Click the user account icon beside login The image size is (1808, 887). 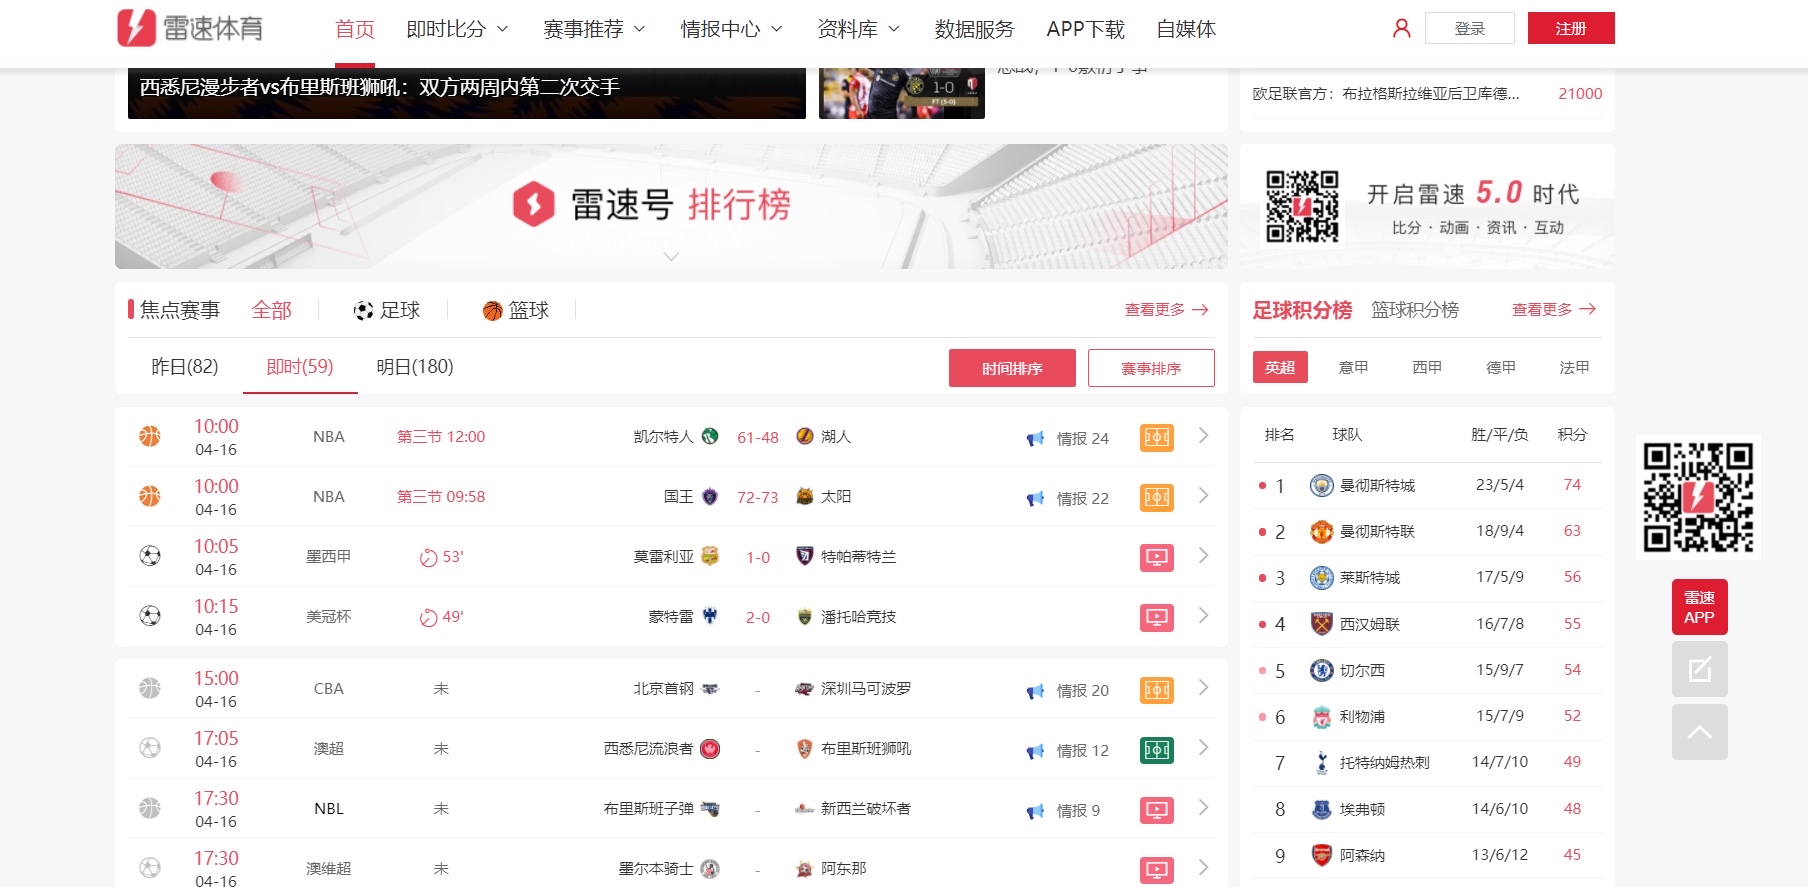click(1401, 29)
